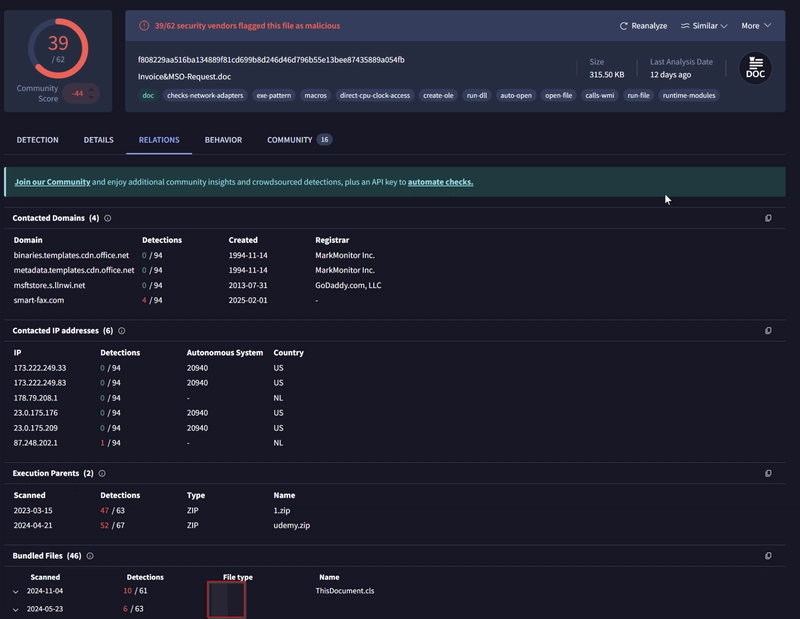Click the runtime-modules tag
Screen dimensions: 800x619
pos(689,95)
